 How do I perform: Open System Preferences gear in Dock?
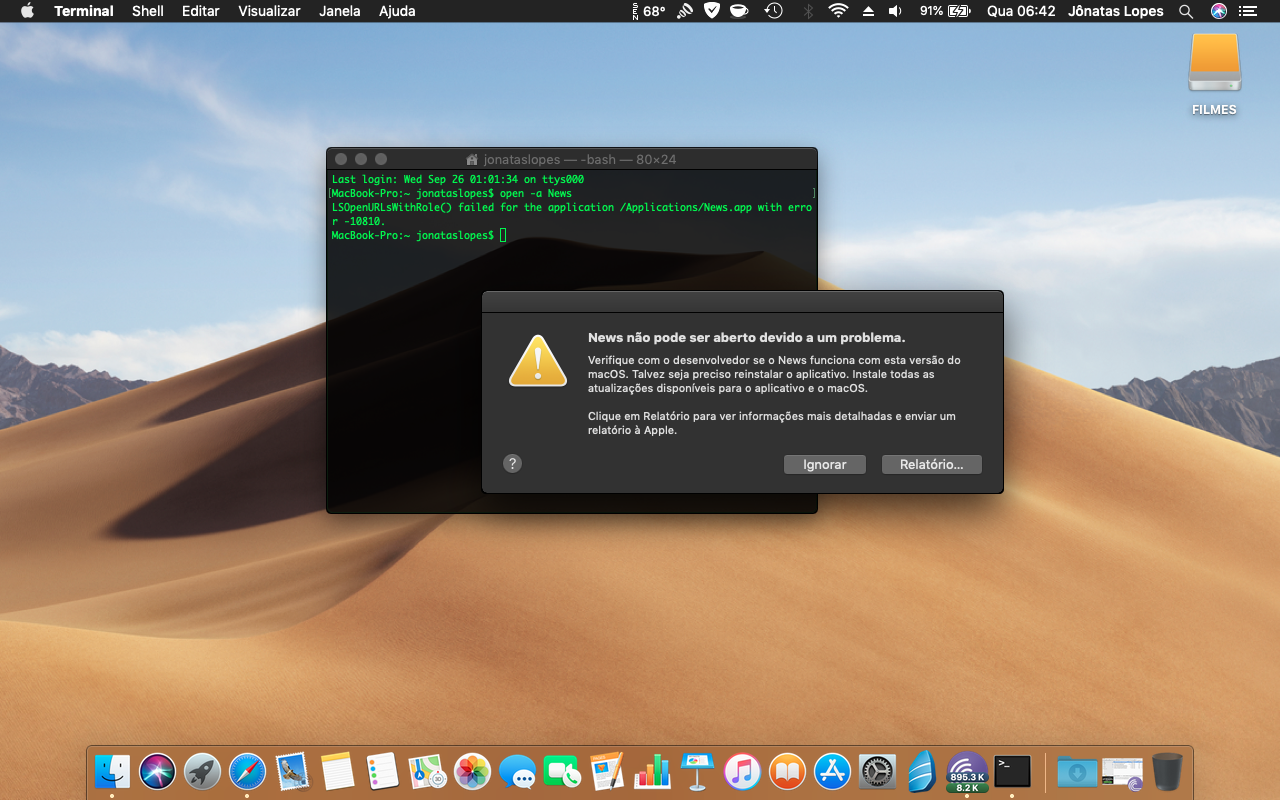[877, 771]
